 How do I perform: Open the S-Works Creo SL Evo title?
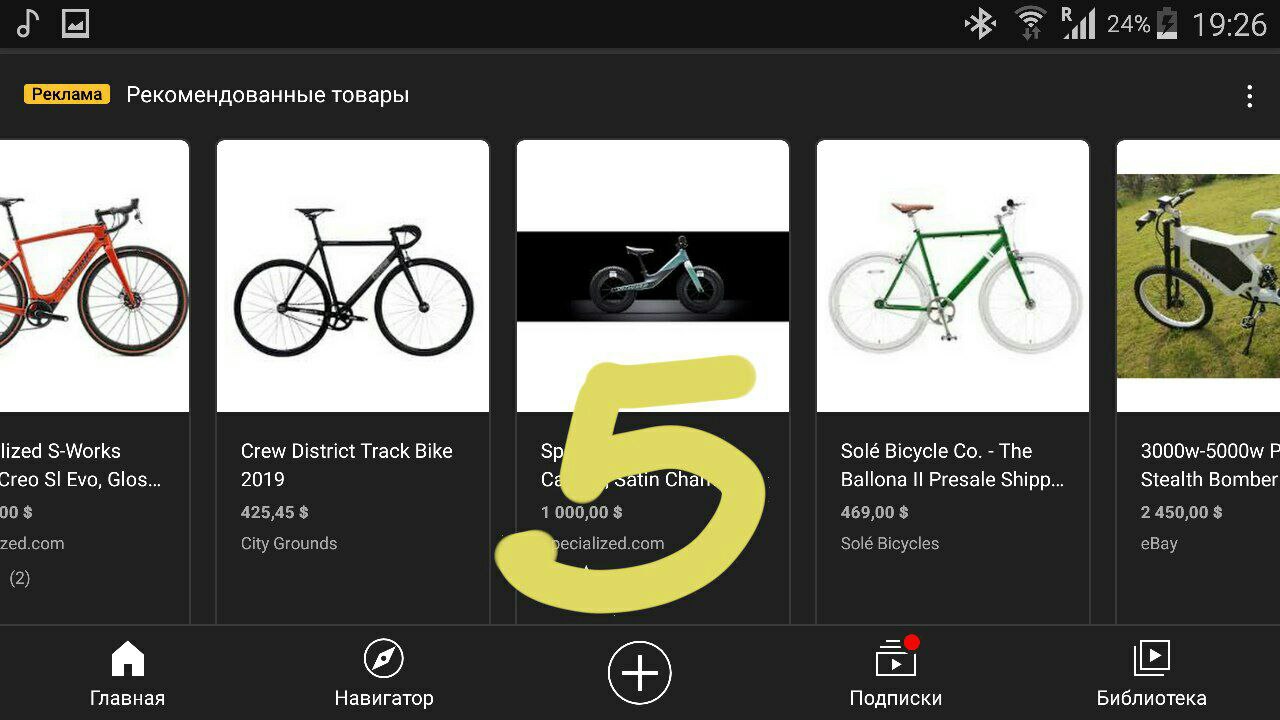coord(80,465)
